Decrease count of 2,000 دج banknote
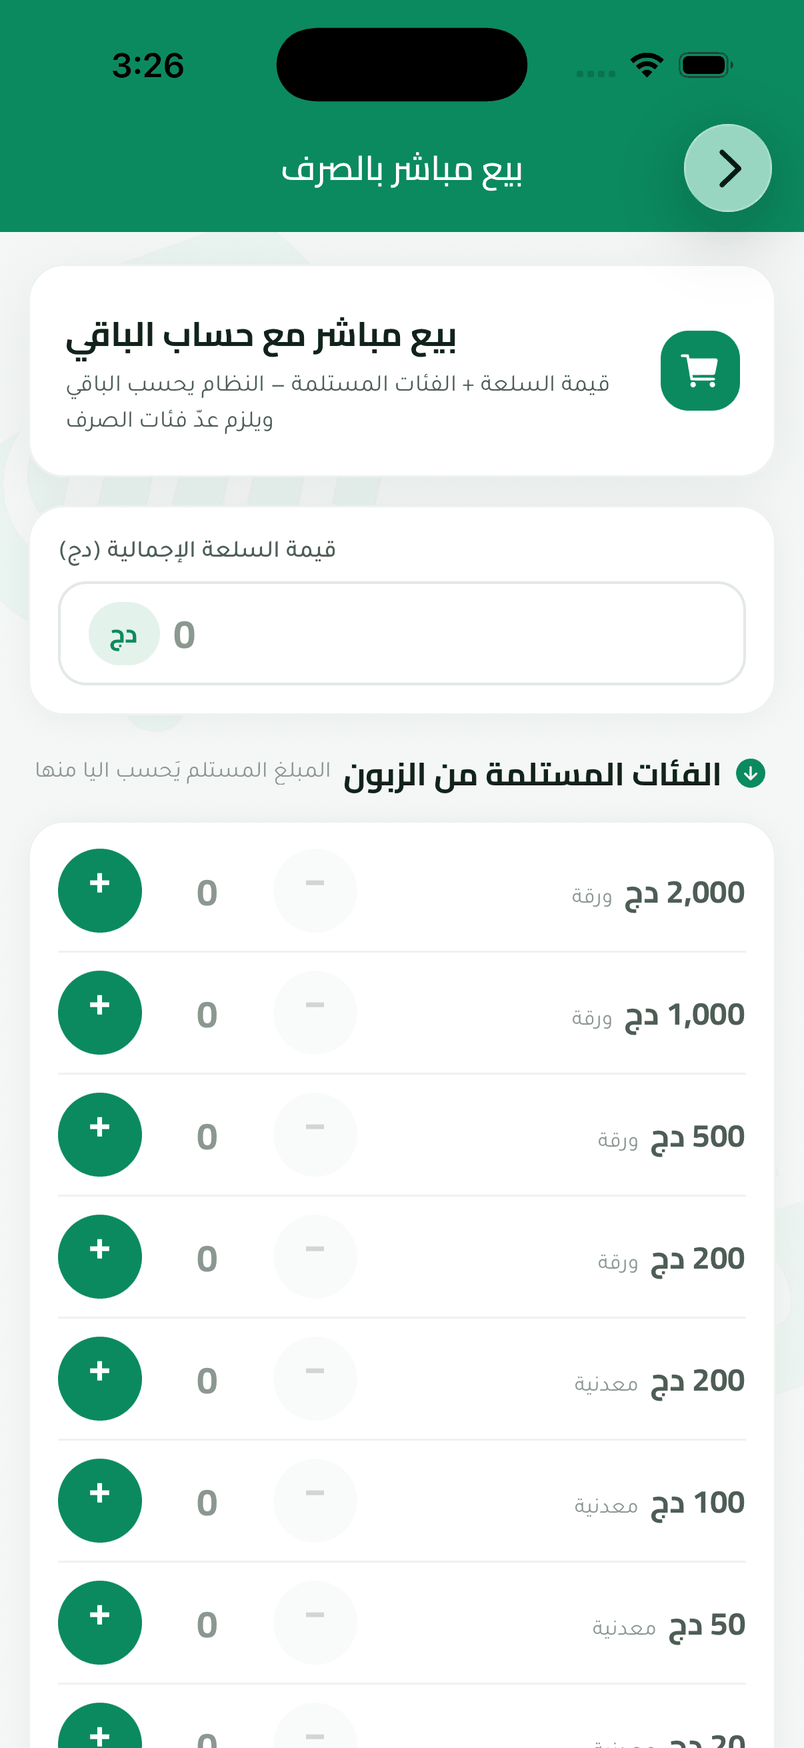 click(x=315, y=891)
